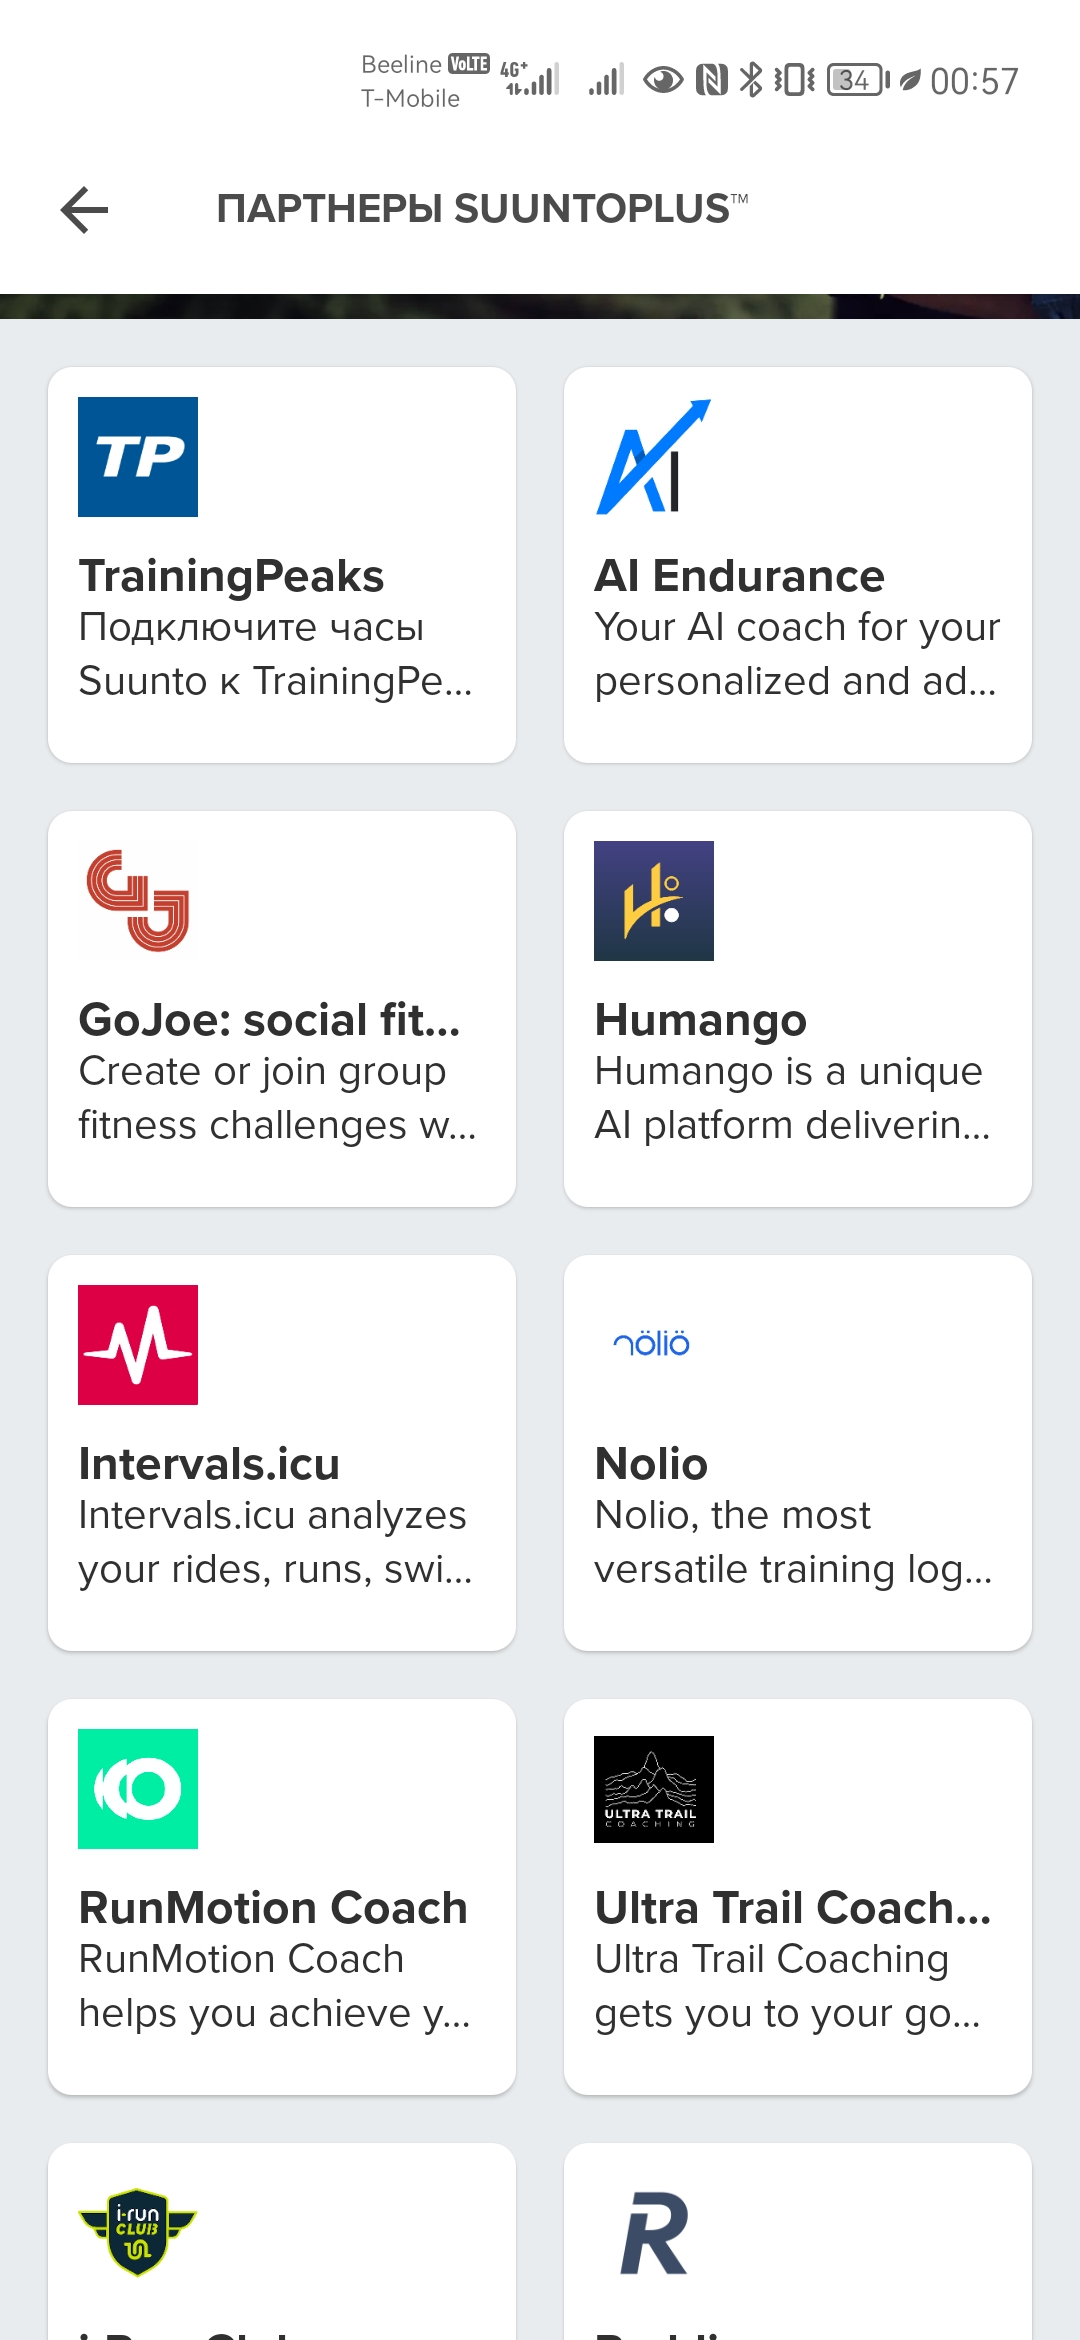The width and height of the screenshot is (1080, 2340).
Task: Open Intervals.icu partner title
Action: pos(209,1464)
